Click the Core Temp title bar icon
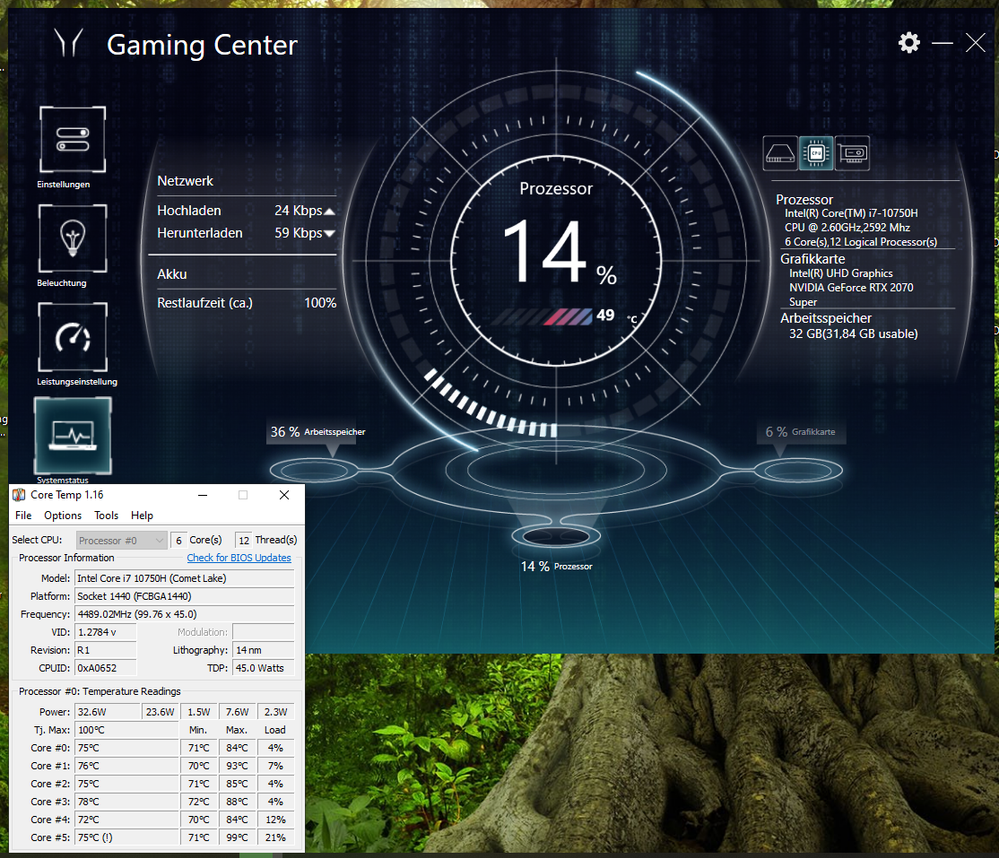This screenshot has width=999, height=858. point(18,495)
